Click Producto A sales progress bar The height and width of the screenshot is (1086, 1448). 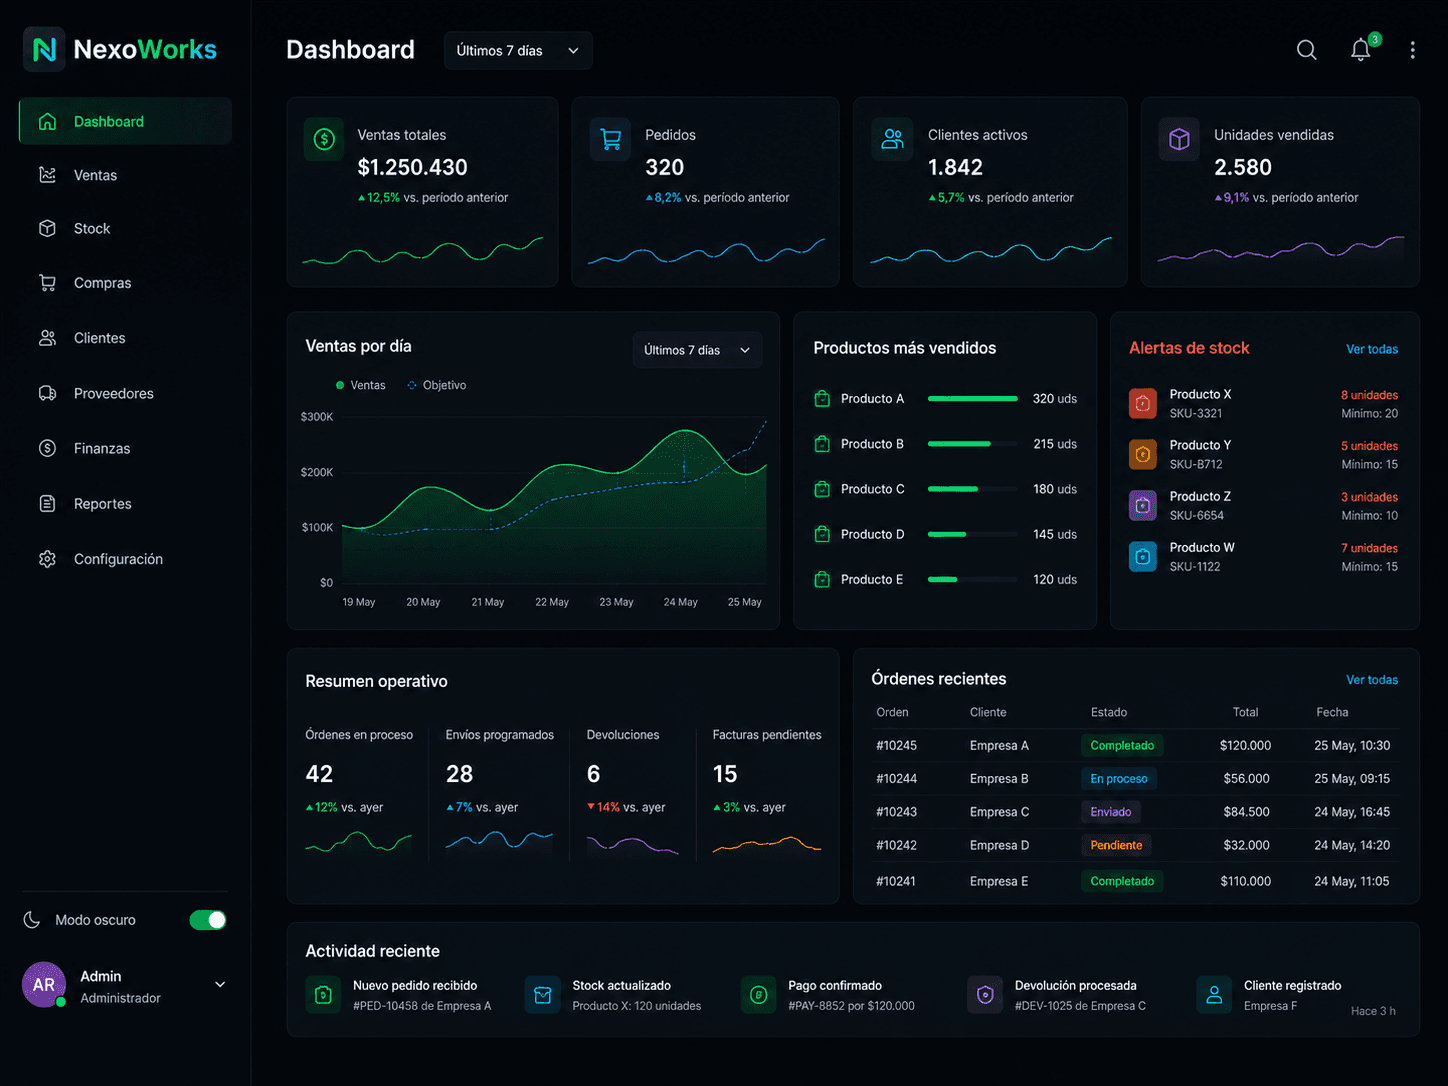coord(973,398)
